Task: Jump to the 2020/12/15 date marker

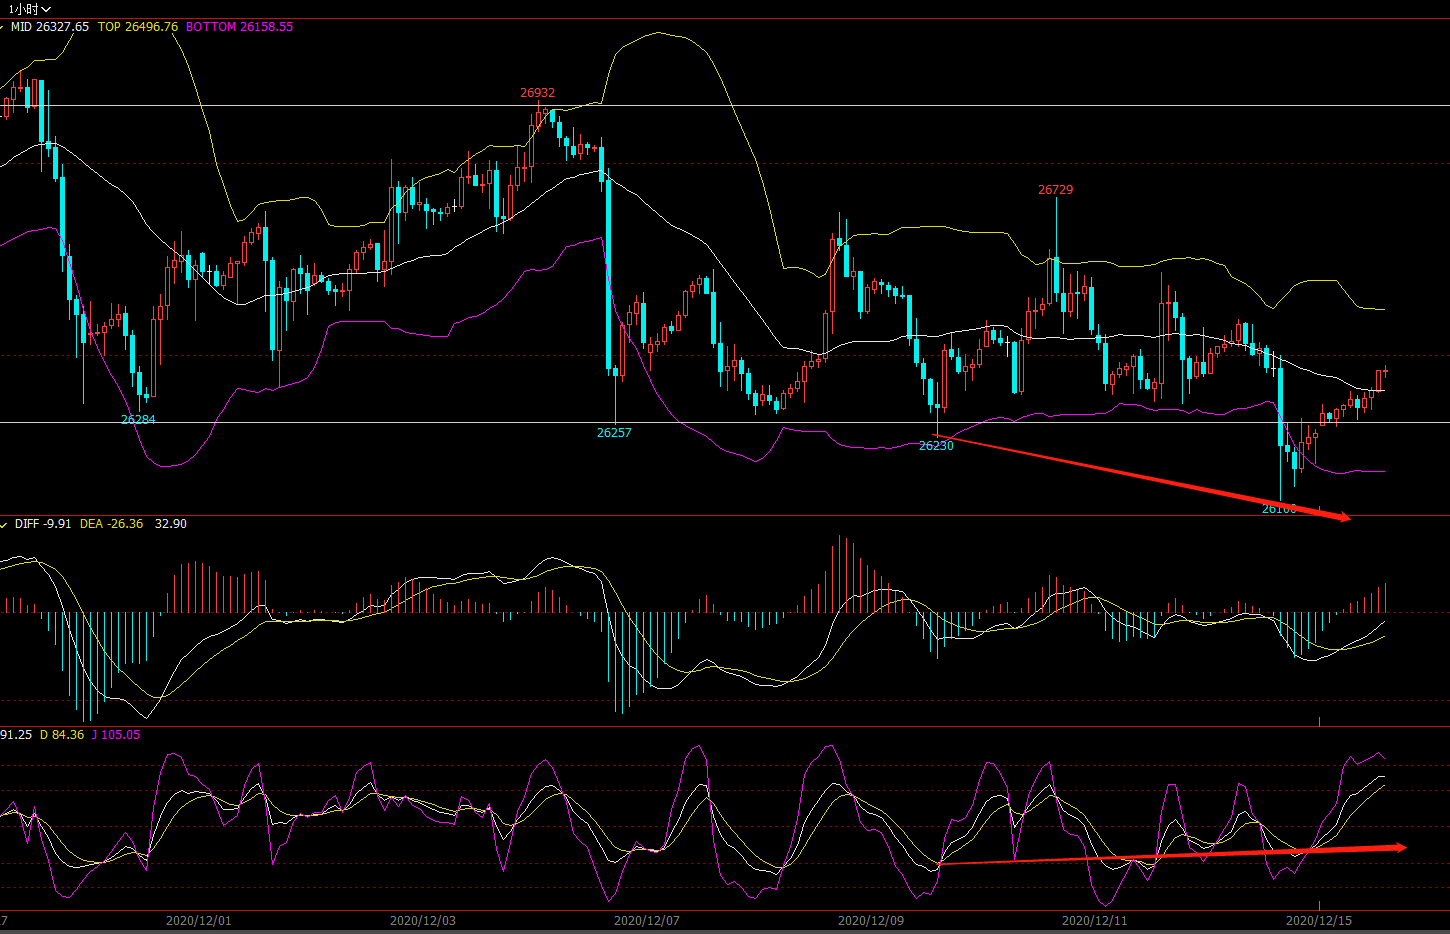Action: (x=1318, y=920)
